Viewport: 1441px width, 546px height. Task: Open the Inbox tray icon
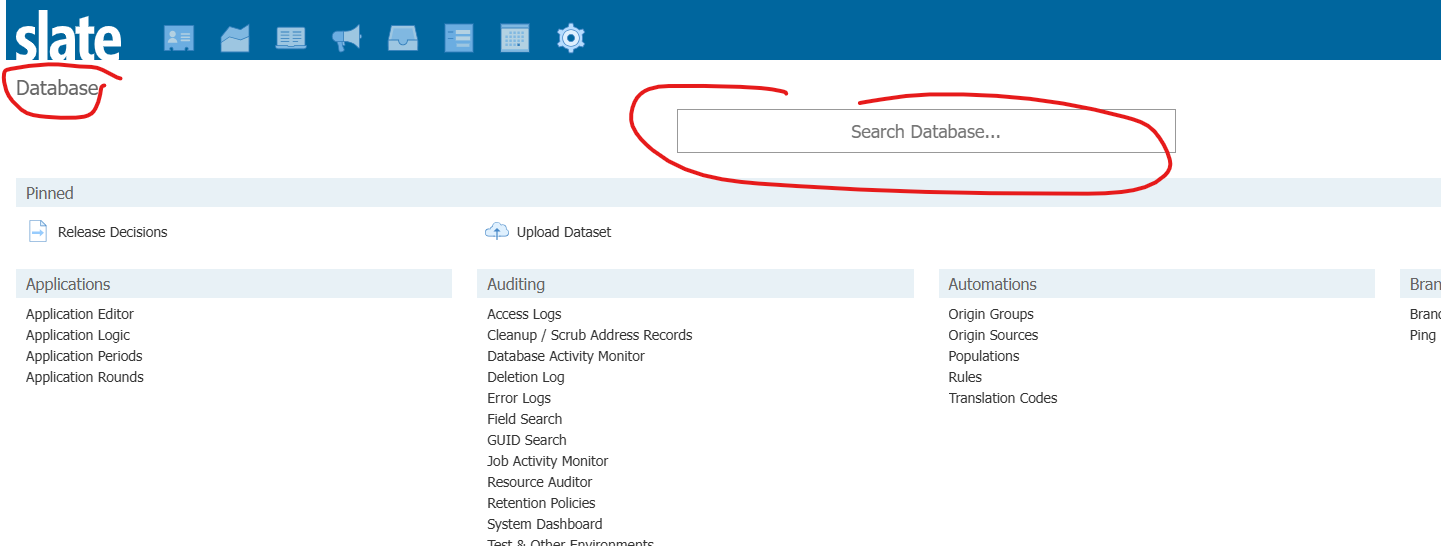tap(403, 39)
